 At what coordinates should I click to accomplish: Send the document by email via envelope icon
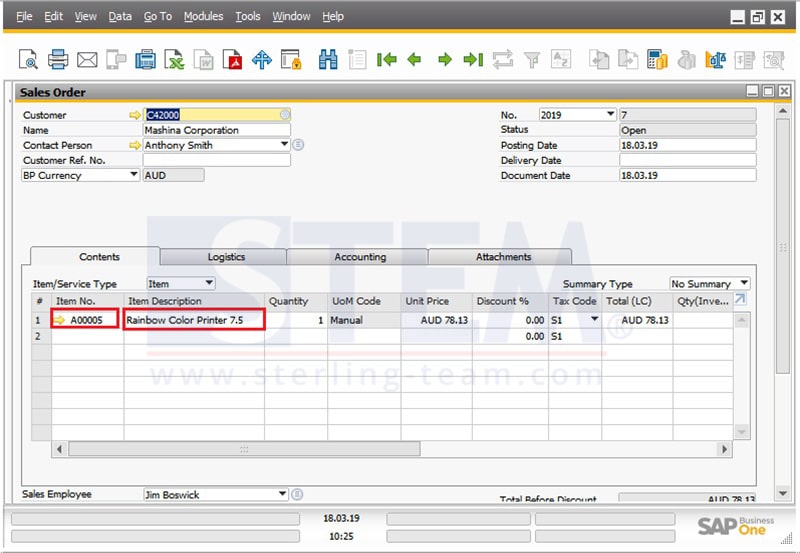click(87, 60)
